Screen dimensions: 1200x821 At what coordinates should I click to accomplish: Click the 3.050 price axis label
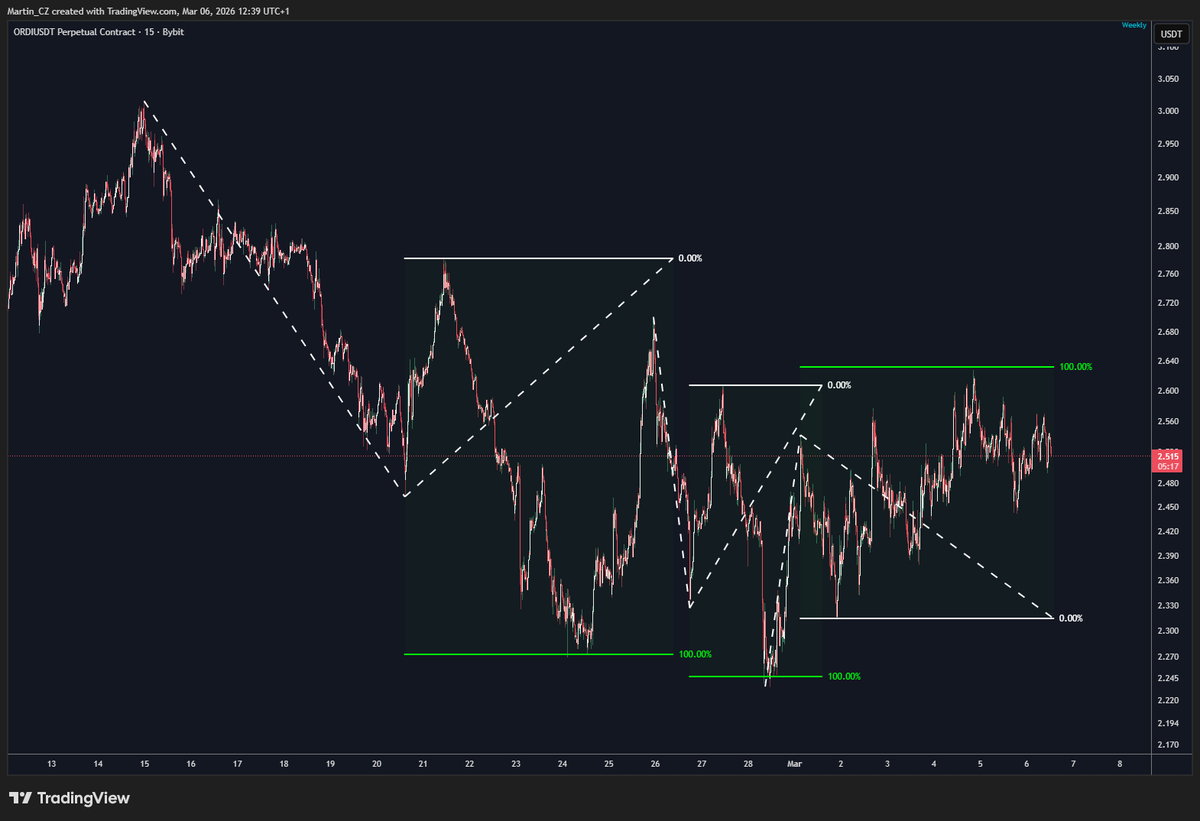[x=1168, y=79]
